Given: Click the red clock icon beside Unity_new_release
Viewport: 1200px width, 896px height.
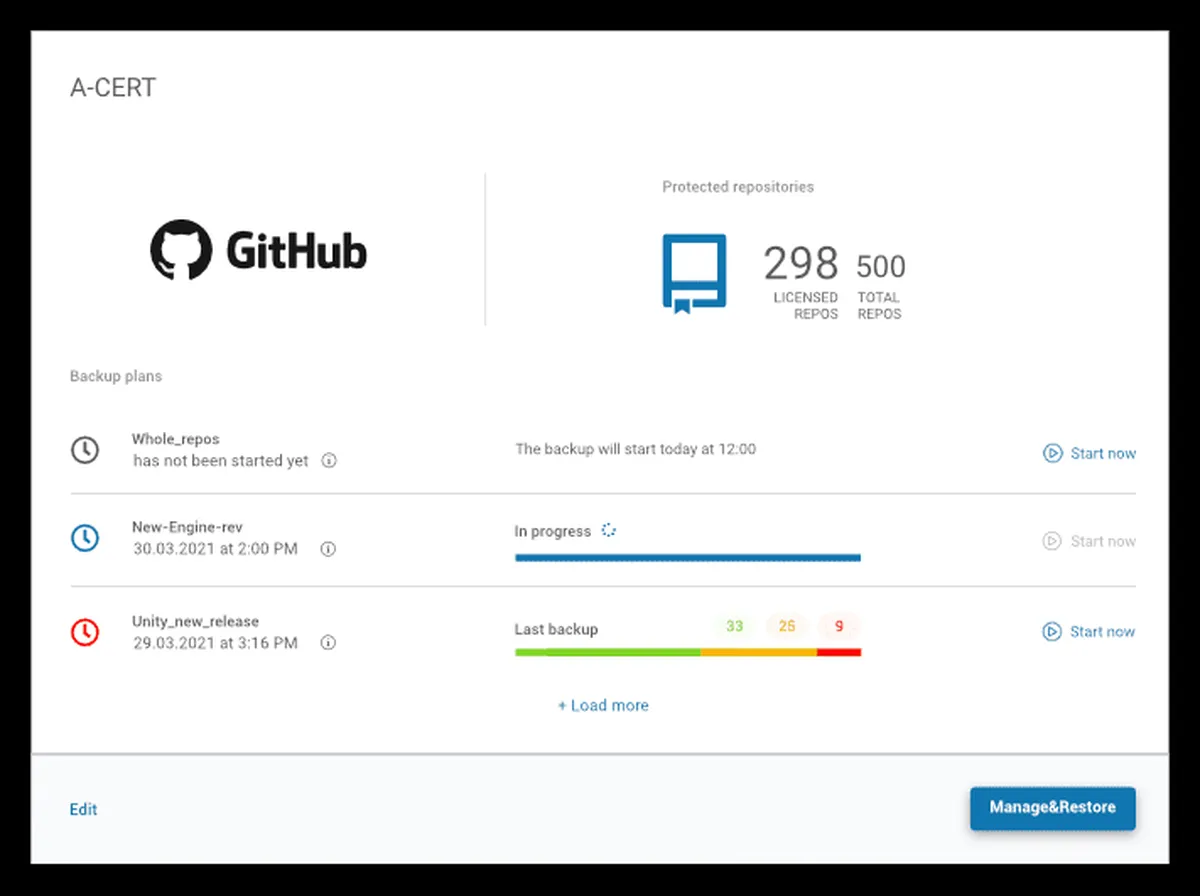Looking at the screenshot, I should [85, 632].
